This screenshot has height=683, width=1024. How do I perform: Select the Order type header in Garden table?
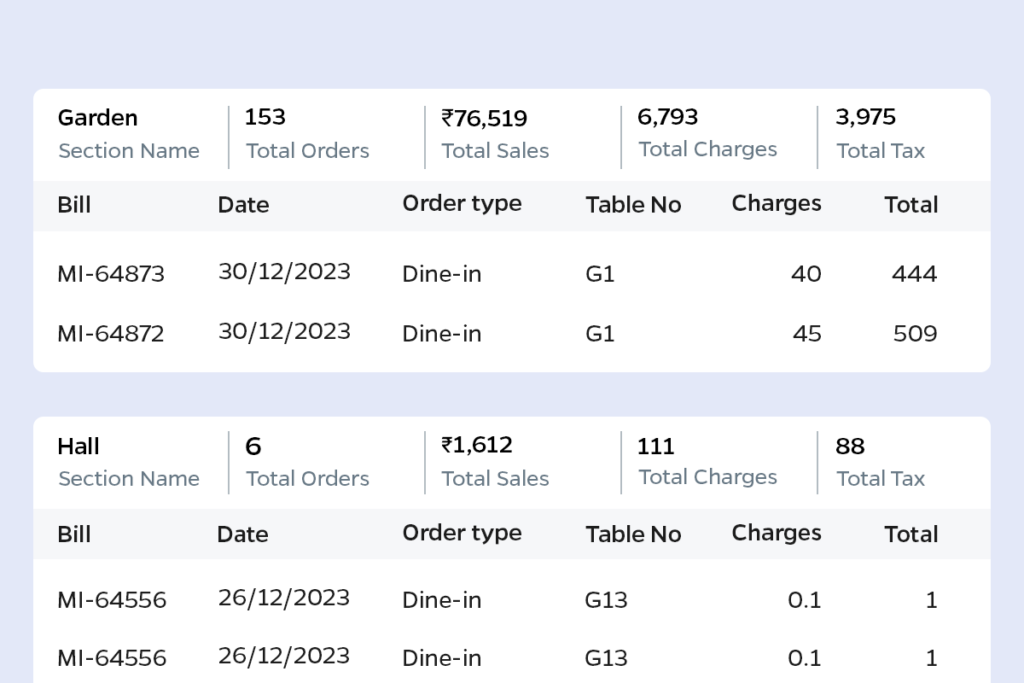[x=462, y=204]
